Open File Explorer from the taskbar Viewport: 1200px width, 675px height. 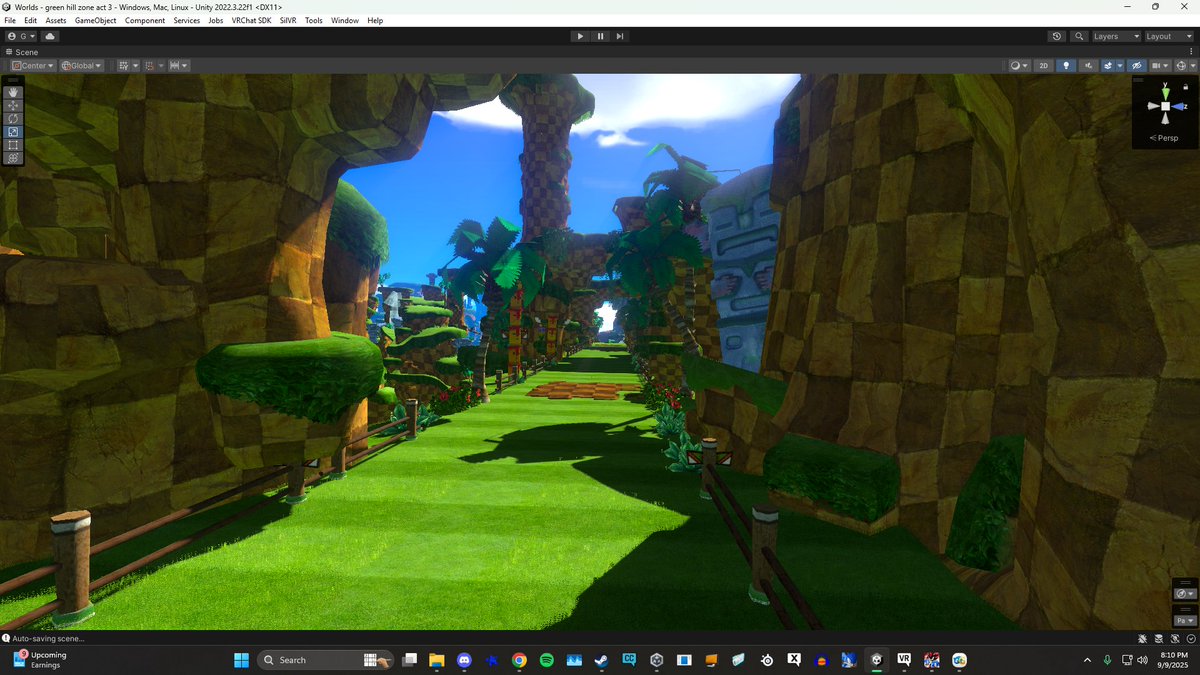[437, 659]
